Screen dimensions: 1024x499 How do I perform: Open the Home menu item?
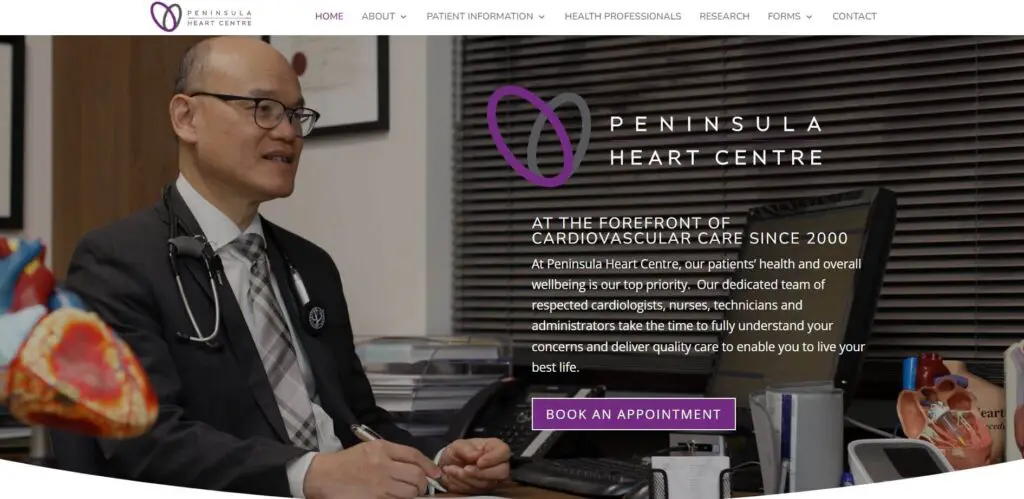click(329, 16)
